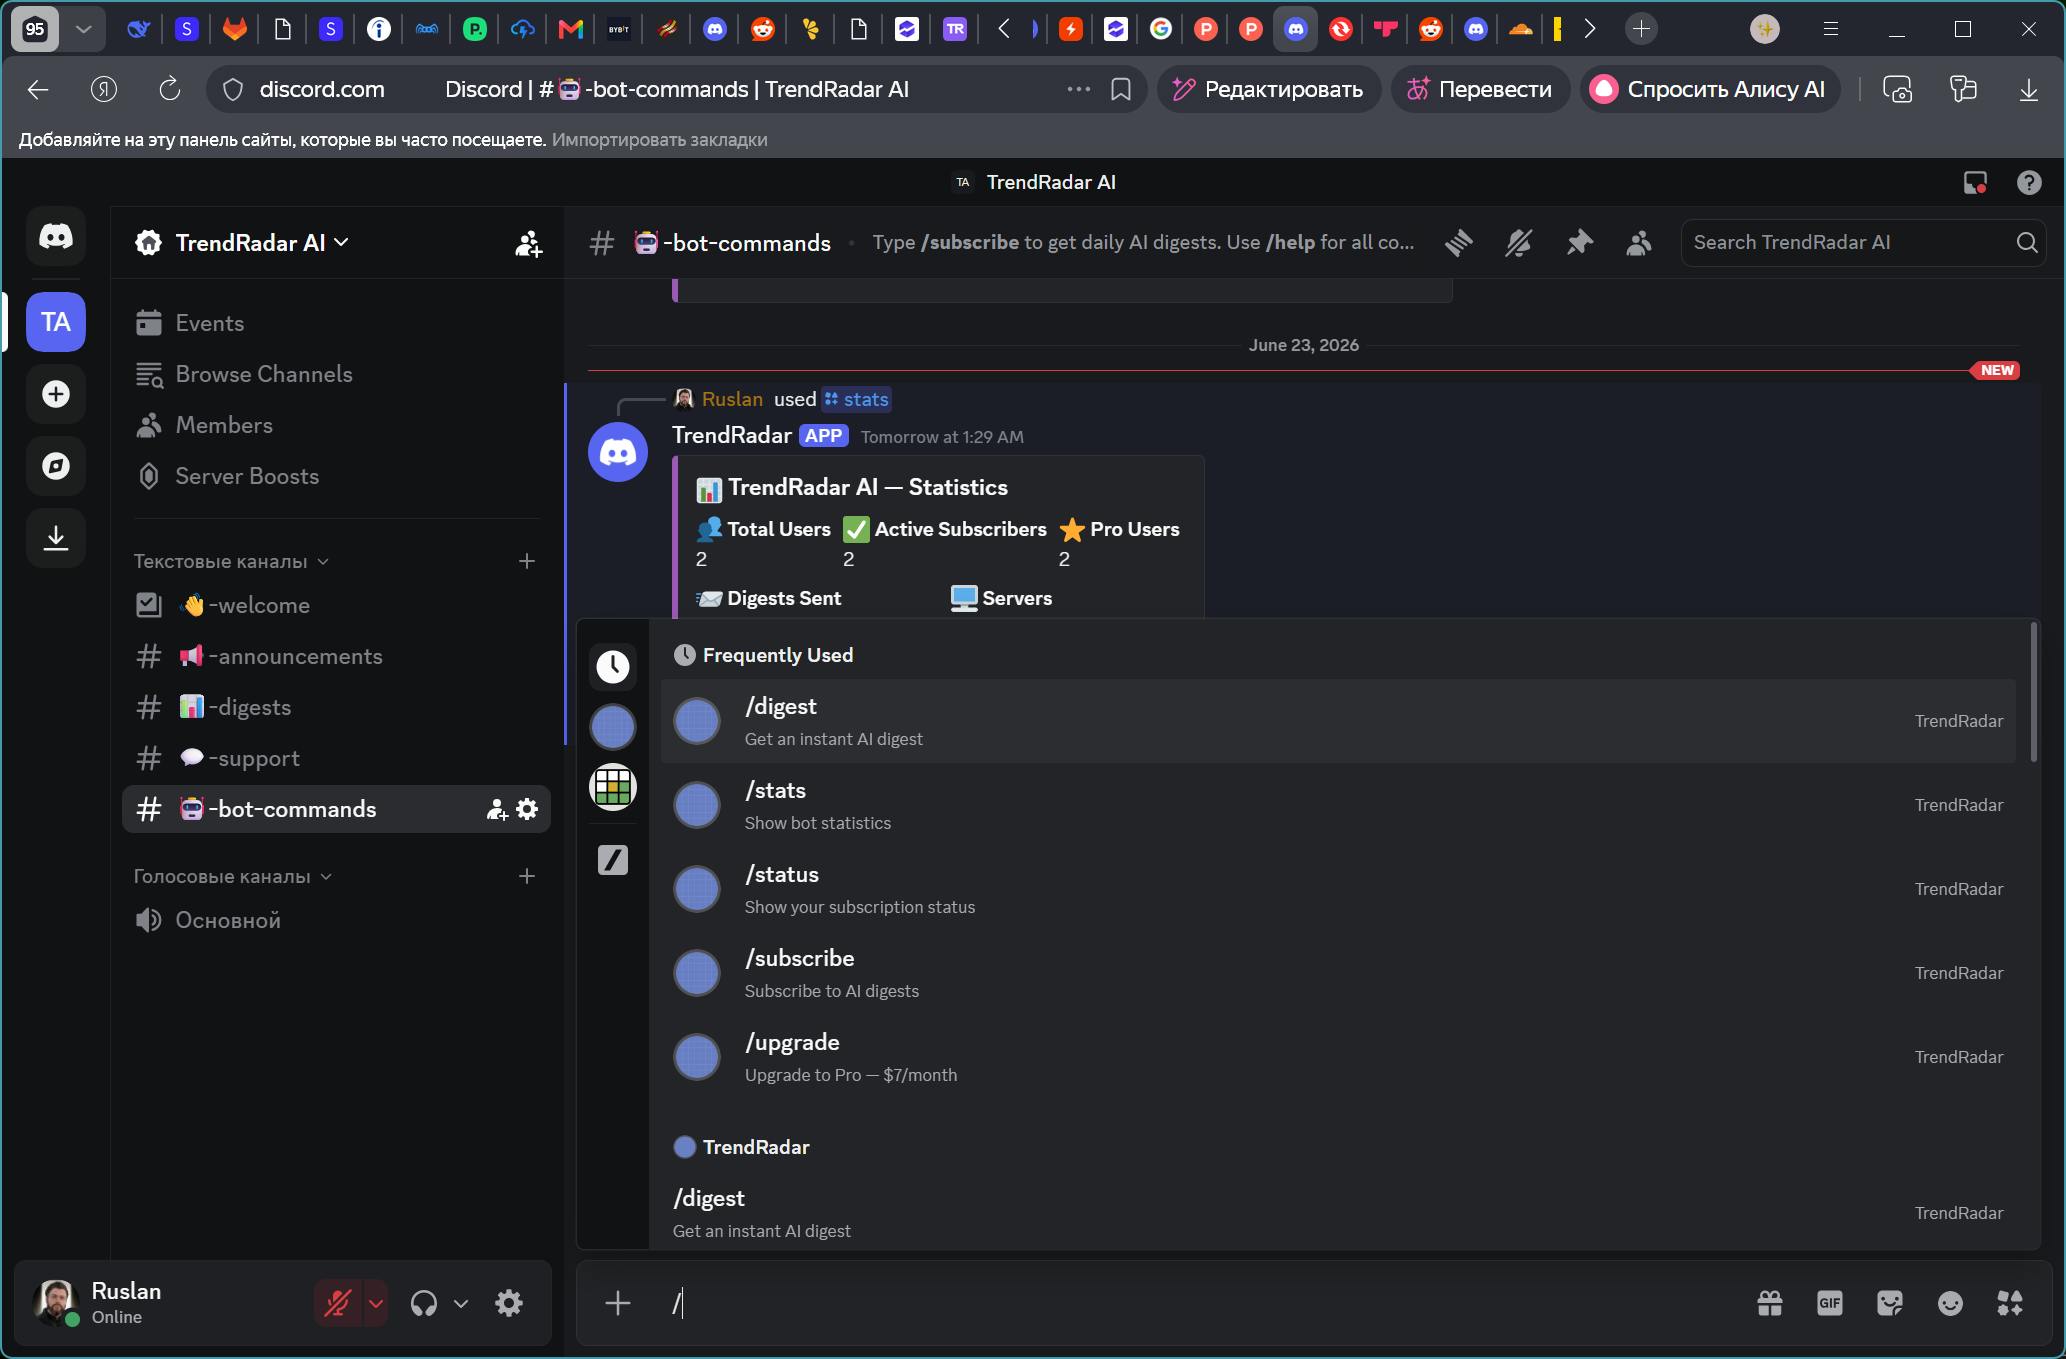Open Events in the sidebar

[336, 323]
